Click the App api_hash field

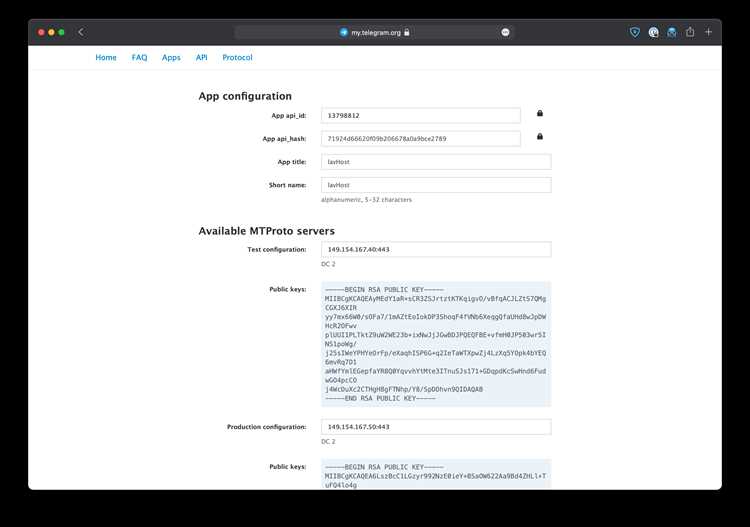pos(421,139)
